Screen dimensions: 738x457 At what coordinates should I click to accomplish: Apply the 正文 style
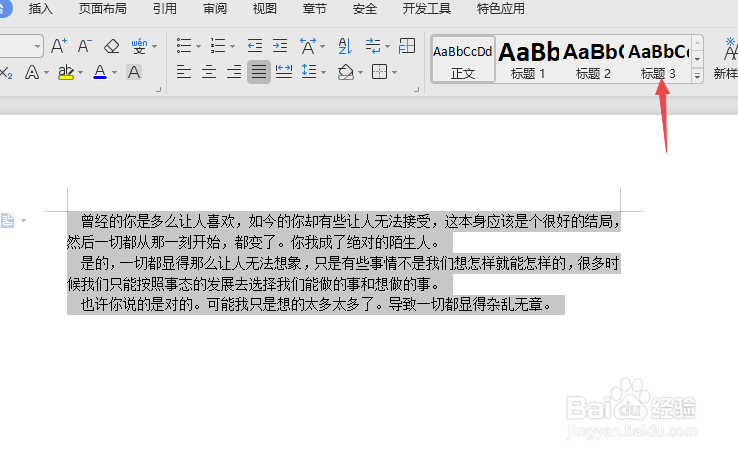pyautogui.click(x=463, y=59)
